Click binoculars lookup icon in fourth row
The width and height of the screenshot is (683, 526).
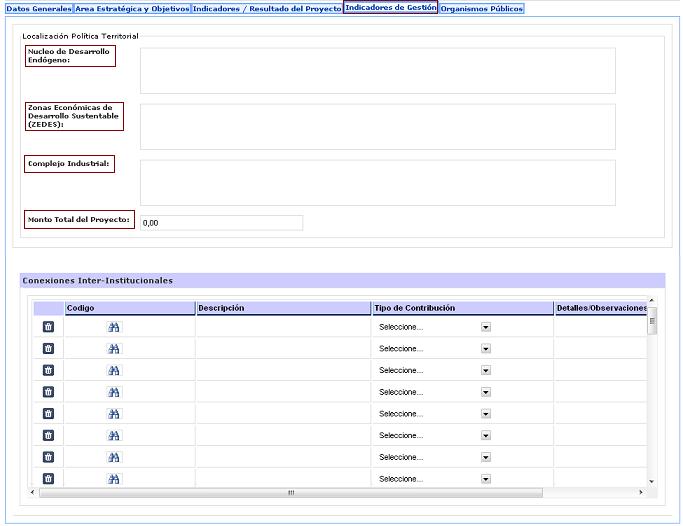(x=114, y=392)
